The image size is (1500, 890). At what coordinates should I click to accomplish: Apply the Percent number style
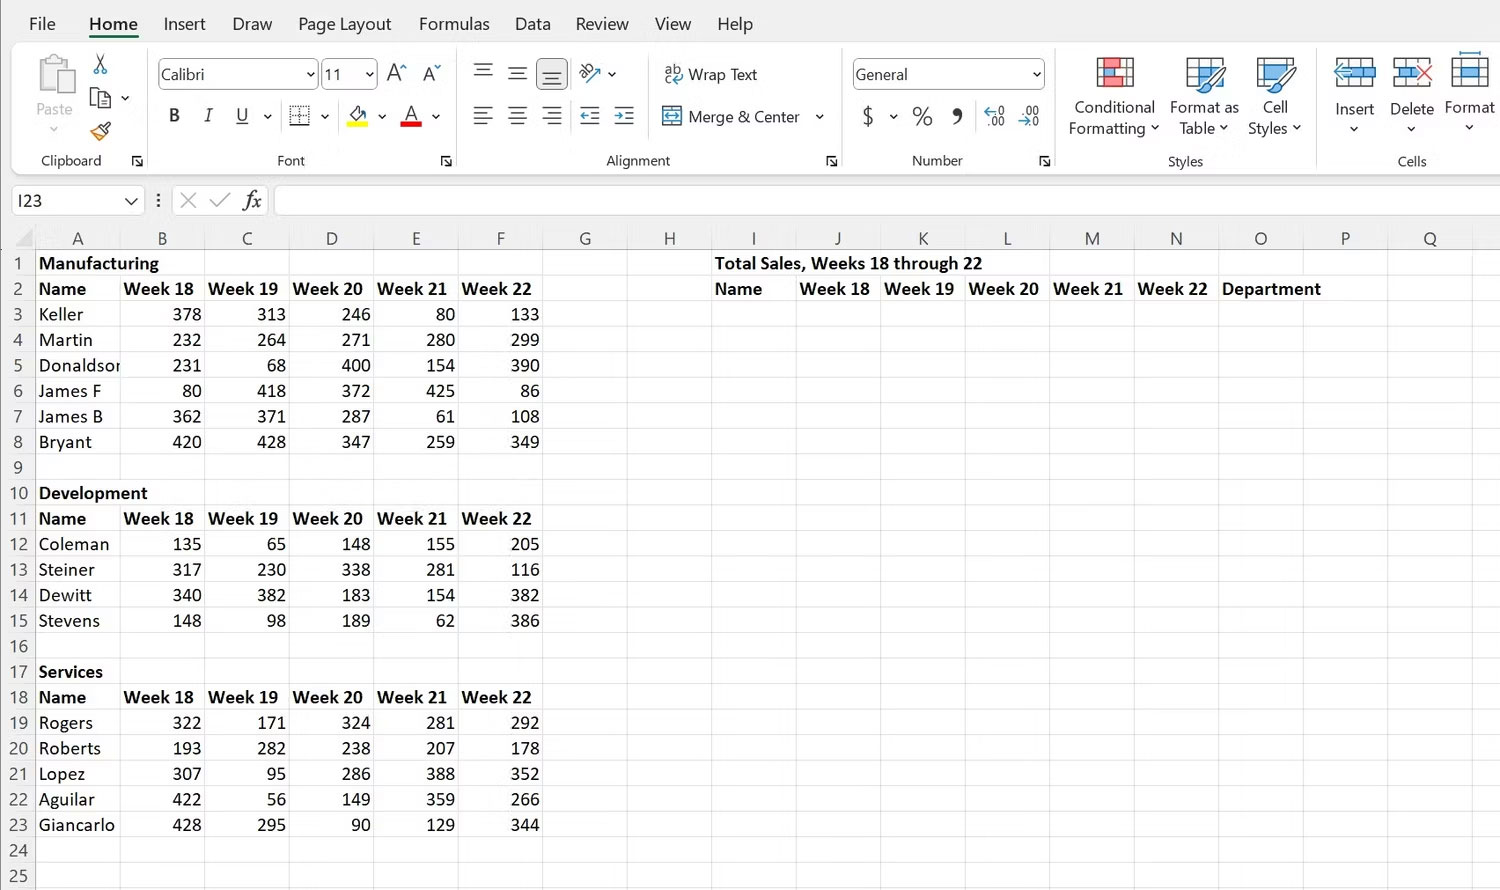(x=922, y=116)
